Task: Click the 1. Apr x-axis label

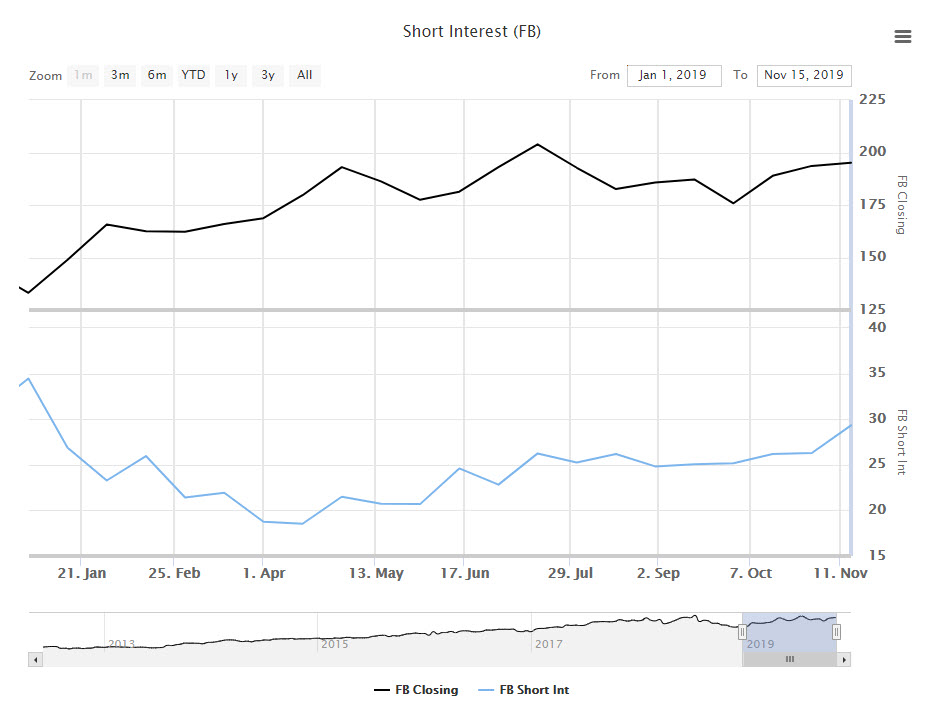Action: pyautogui.click(x=264, y=573)
